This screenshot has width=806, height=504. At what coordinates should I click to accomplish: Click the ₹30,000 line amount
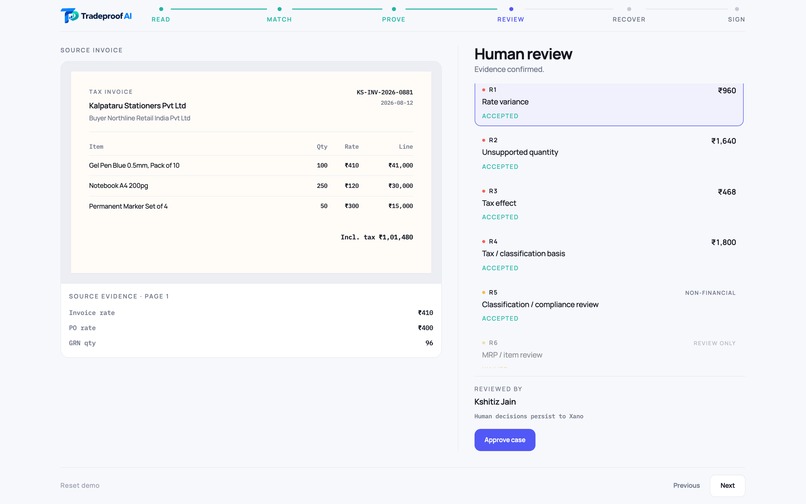click(x=400, y=186)
